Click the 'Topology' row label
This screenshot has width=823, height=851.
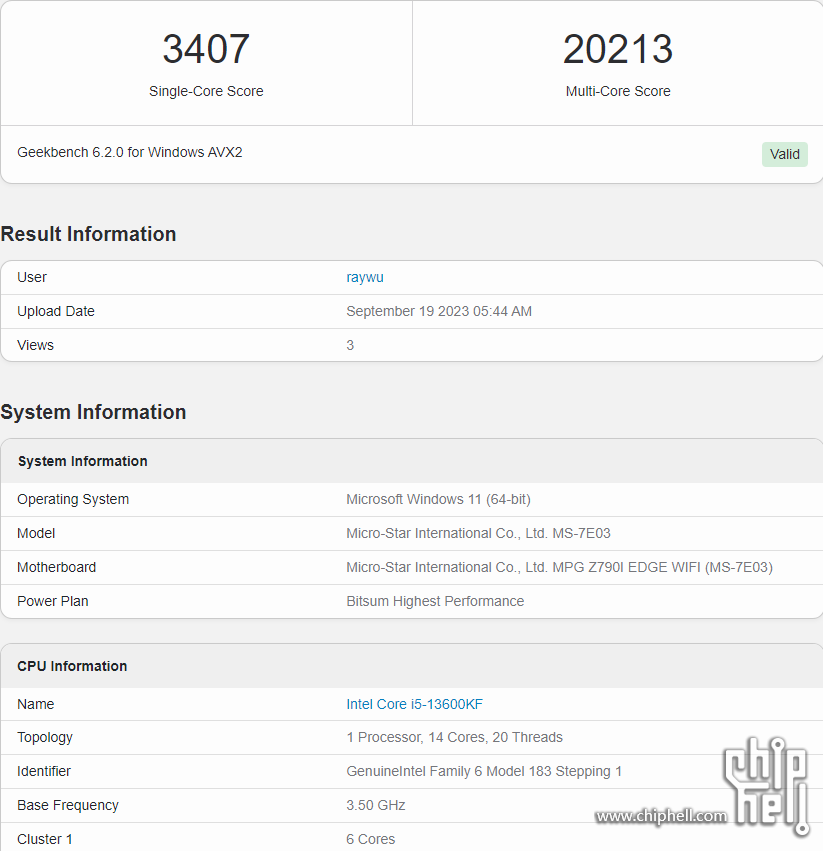(45, 738)
